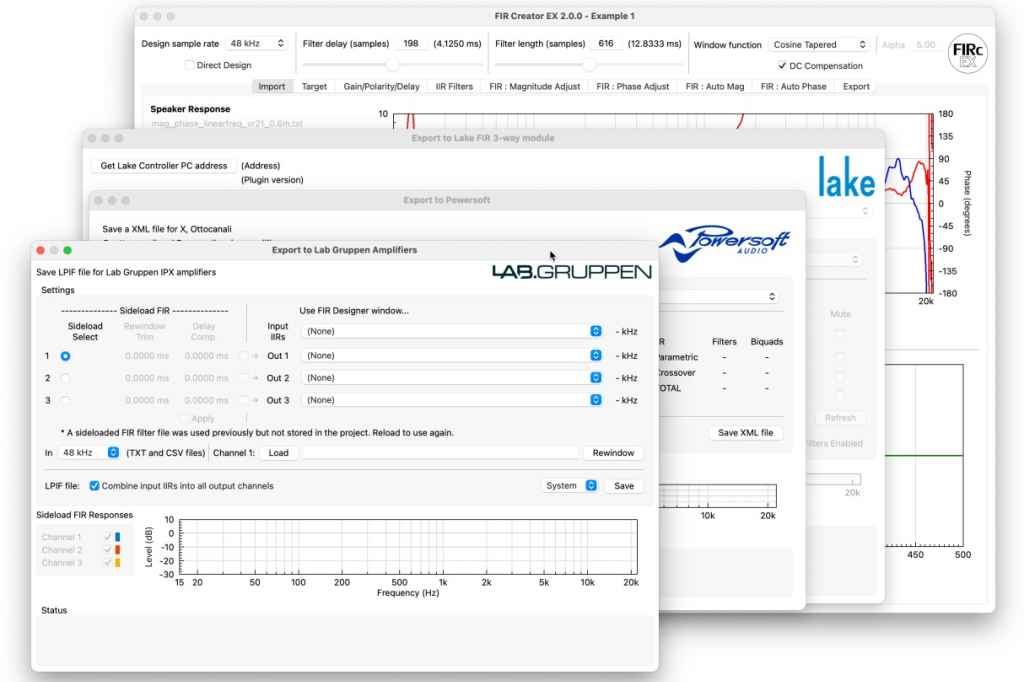Select Sideload radio button for row 3
This screenshot has height=682, width=1024.
tap(65, 400)
